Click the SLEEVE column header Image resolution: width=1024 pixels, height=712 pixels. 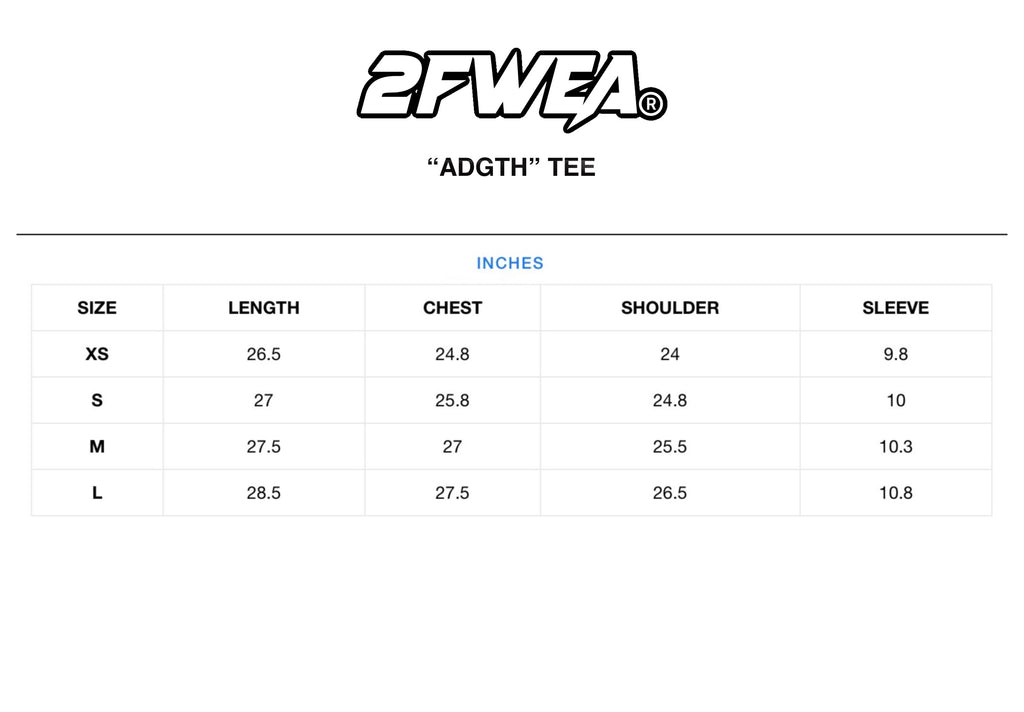pos(896,308)
